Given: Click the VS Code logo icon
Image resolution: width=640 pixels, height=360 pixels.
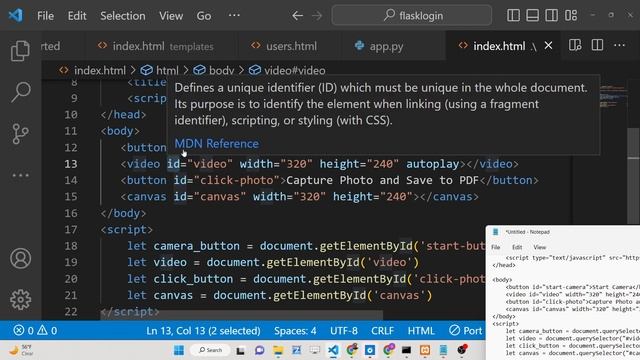Looking at the screenshot, I should [16, 16].
